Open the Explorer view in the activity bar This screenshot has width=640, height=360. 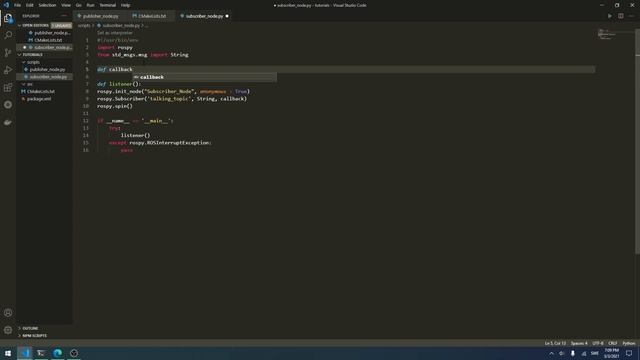(x=8, y=18)
